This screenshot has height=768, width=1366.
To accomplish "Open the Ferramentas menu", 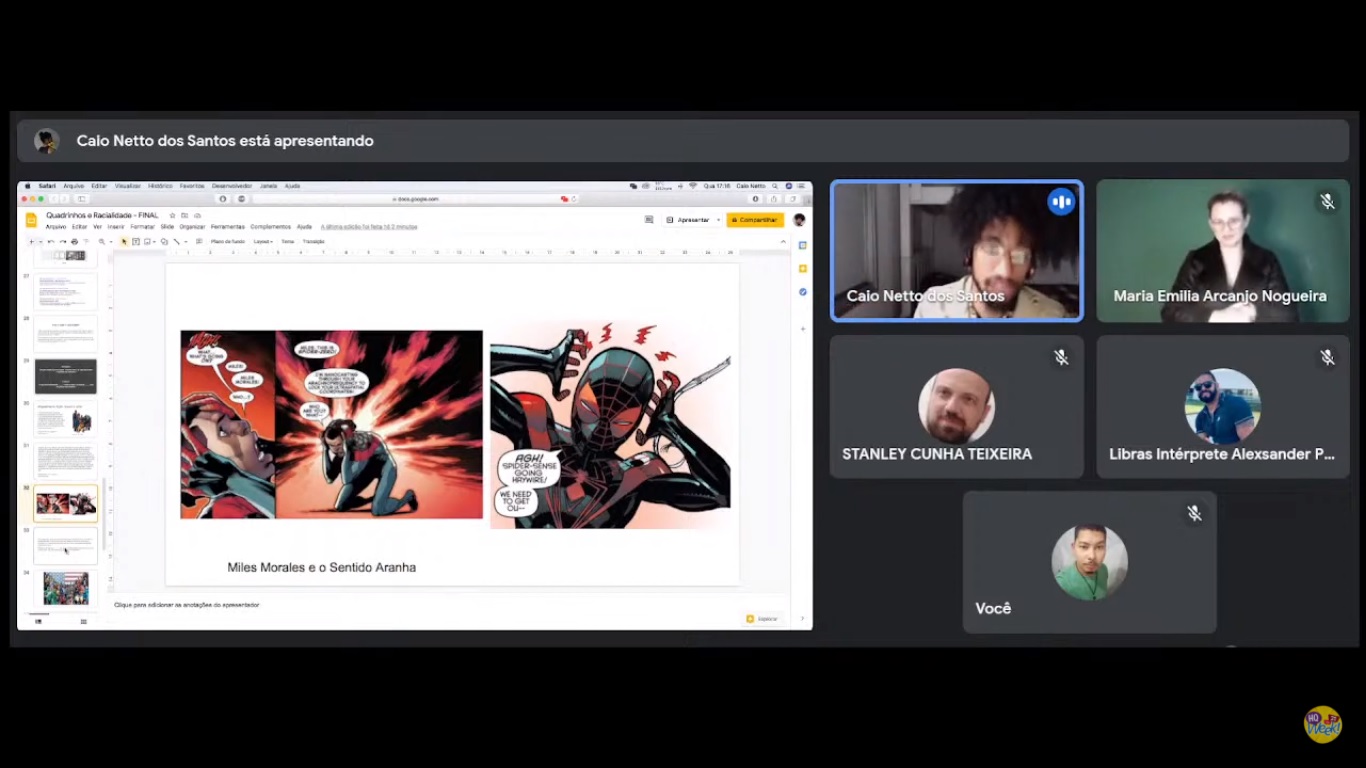I will point(227,227).
